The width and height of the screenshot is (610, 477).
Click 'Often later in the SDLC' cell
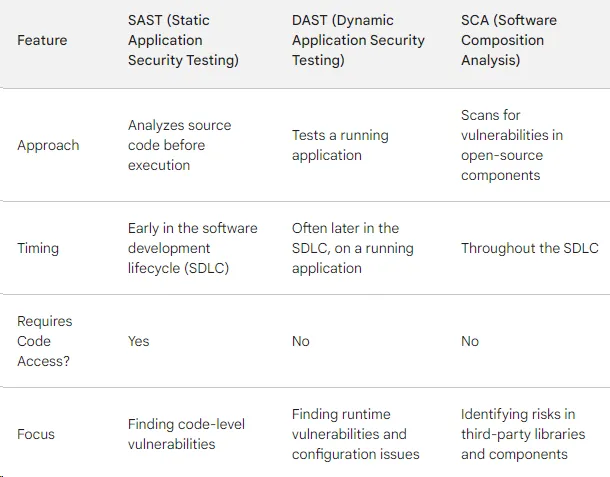(x=346, y=248)
